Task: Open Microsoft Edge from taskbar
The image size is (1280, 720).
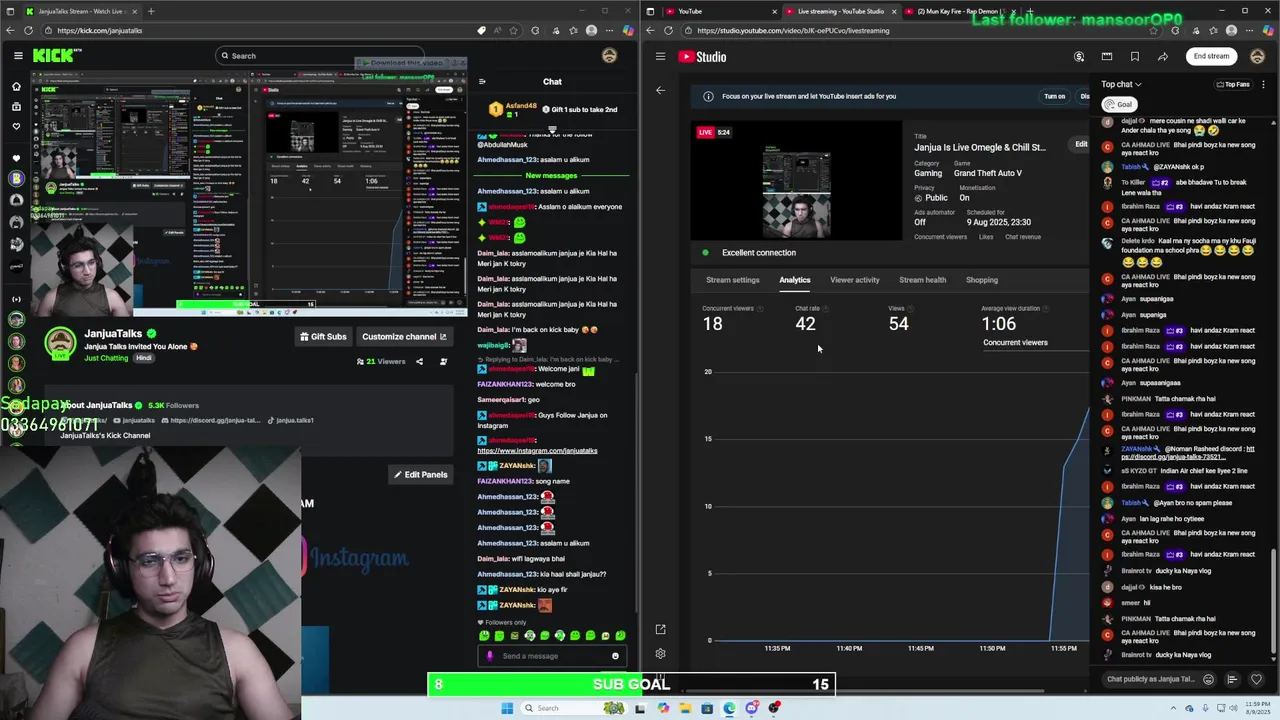Action: click(x=729, y=708)
